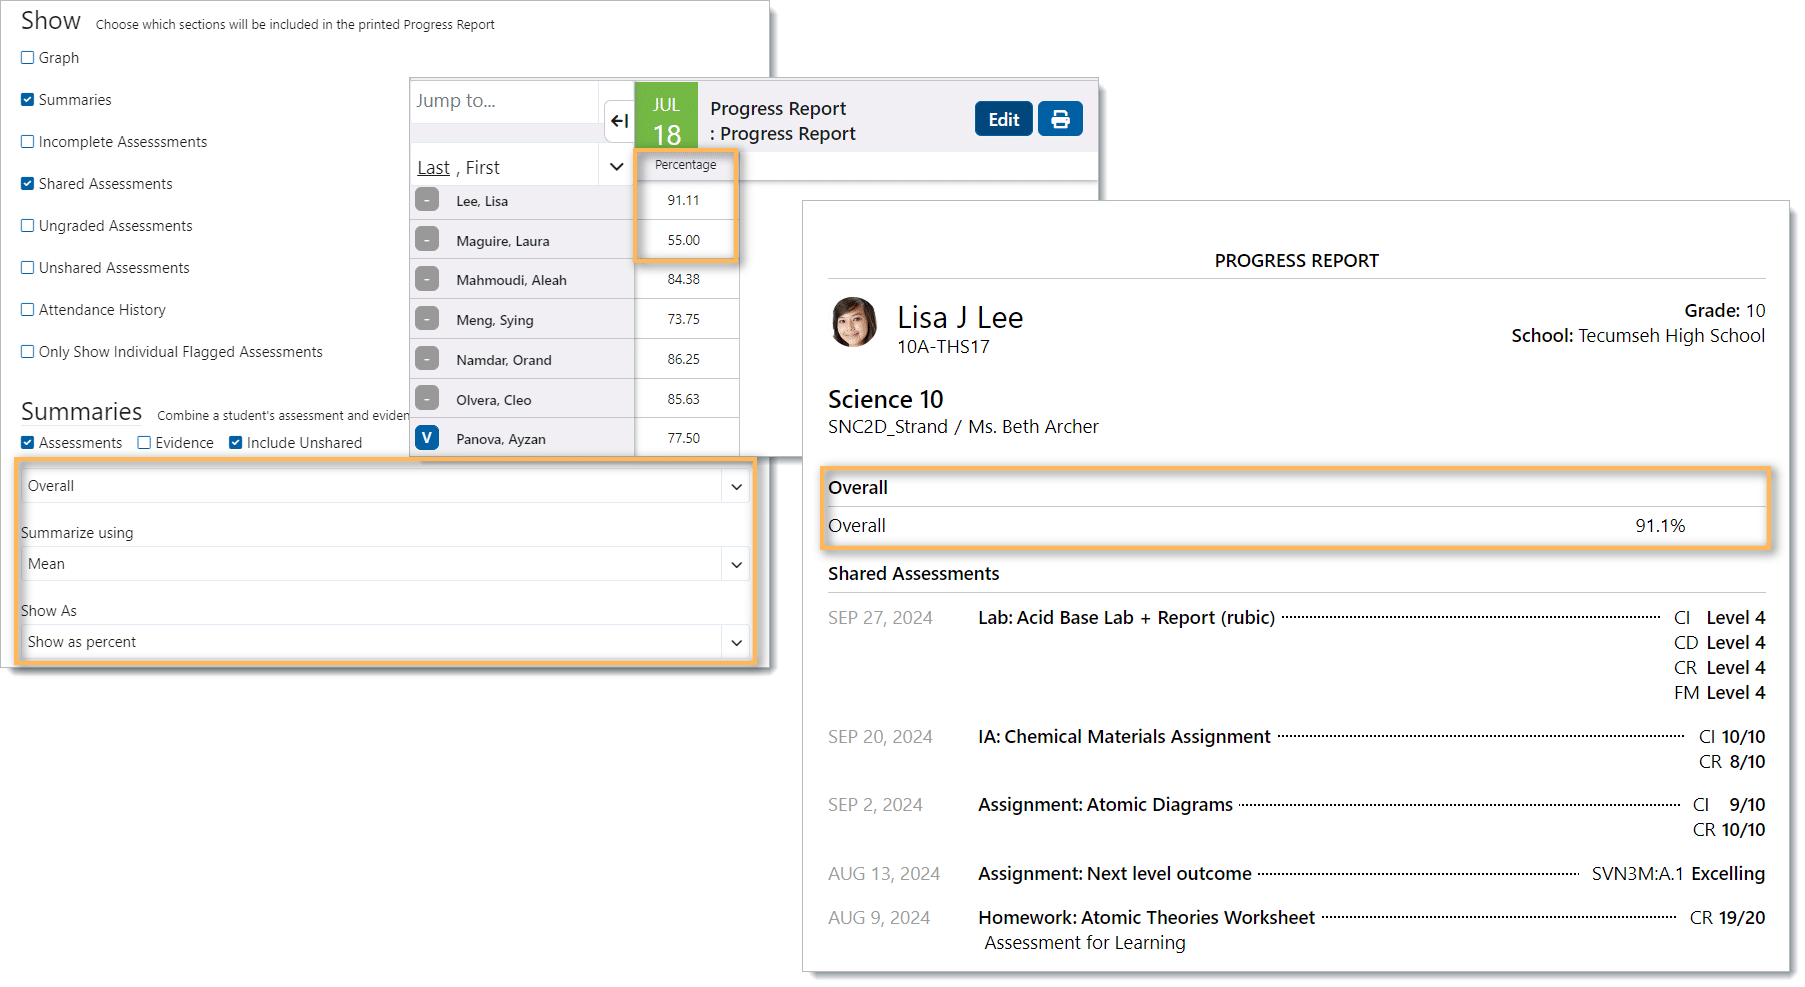Image resolution: width=1805 pixels, height=987 pixels.
Task: Toggle the Evidence checkbox in Summaries
Action: pyautogui.click(x=145, y=443)
